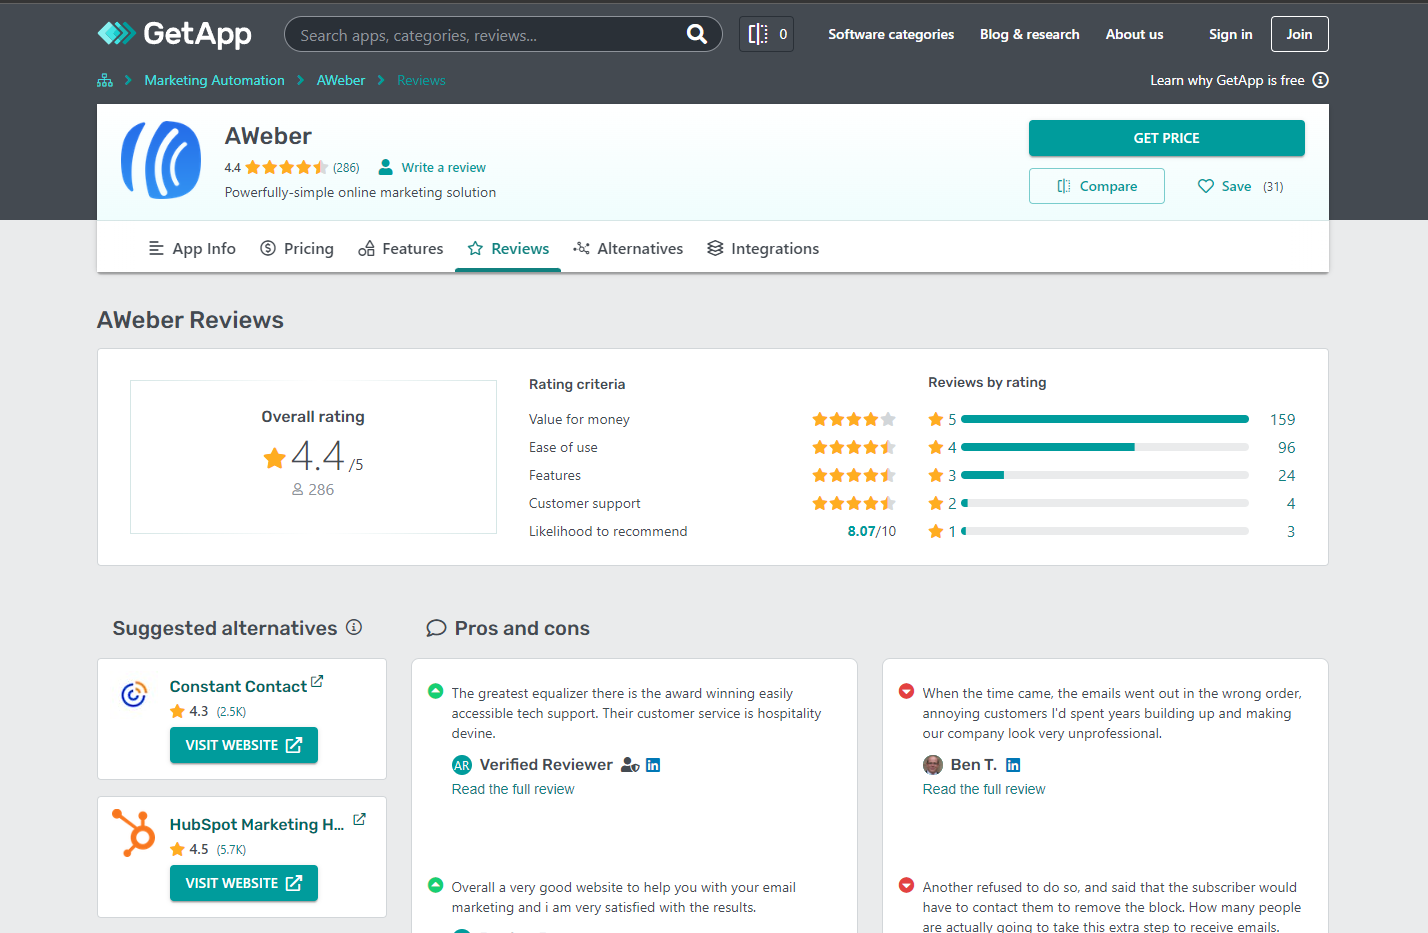Filter reviews by 5 star bar

pos(1105,419)
